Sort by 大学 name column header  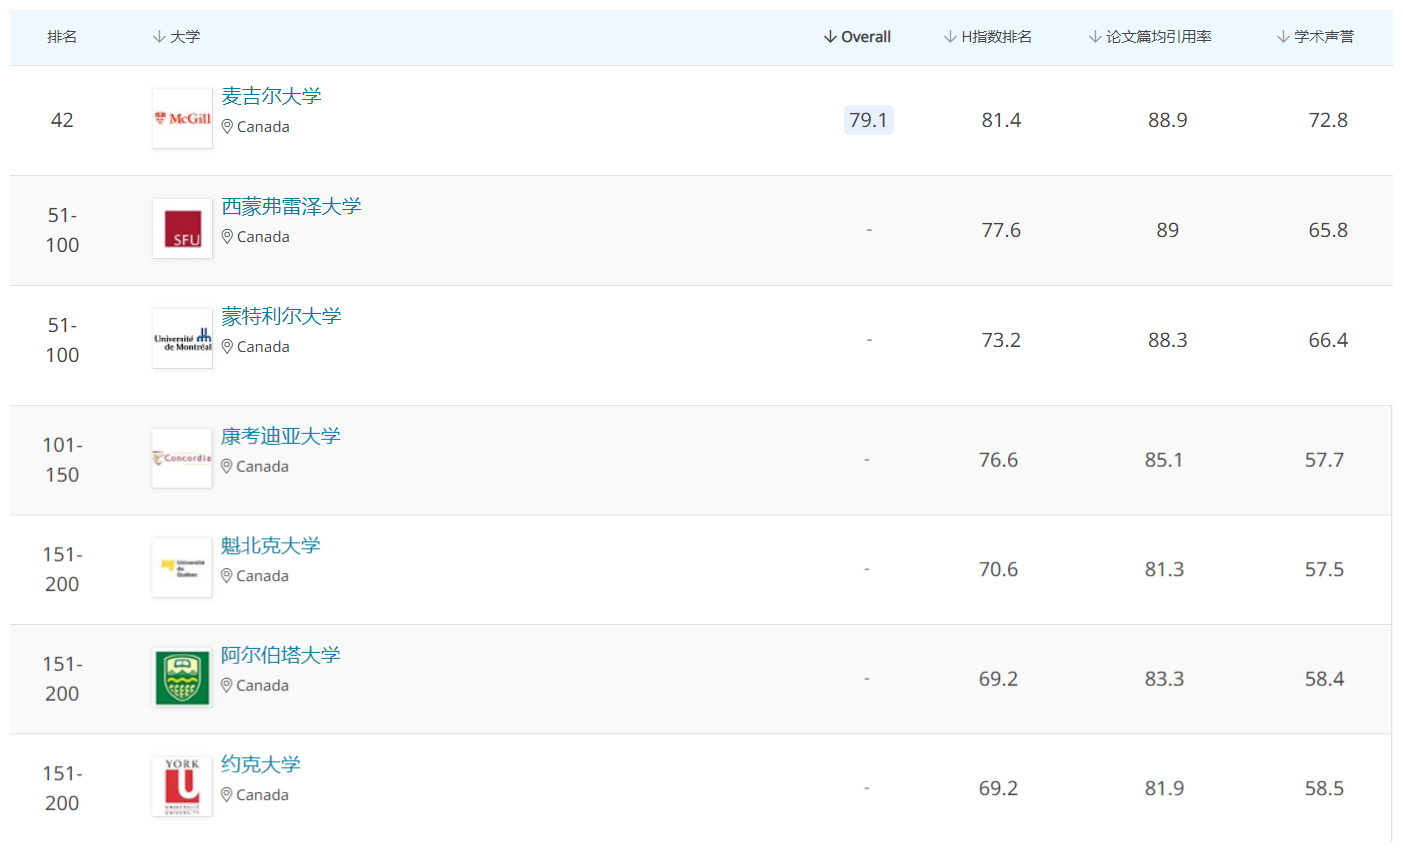(x=177, y=37)
